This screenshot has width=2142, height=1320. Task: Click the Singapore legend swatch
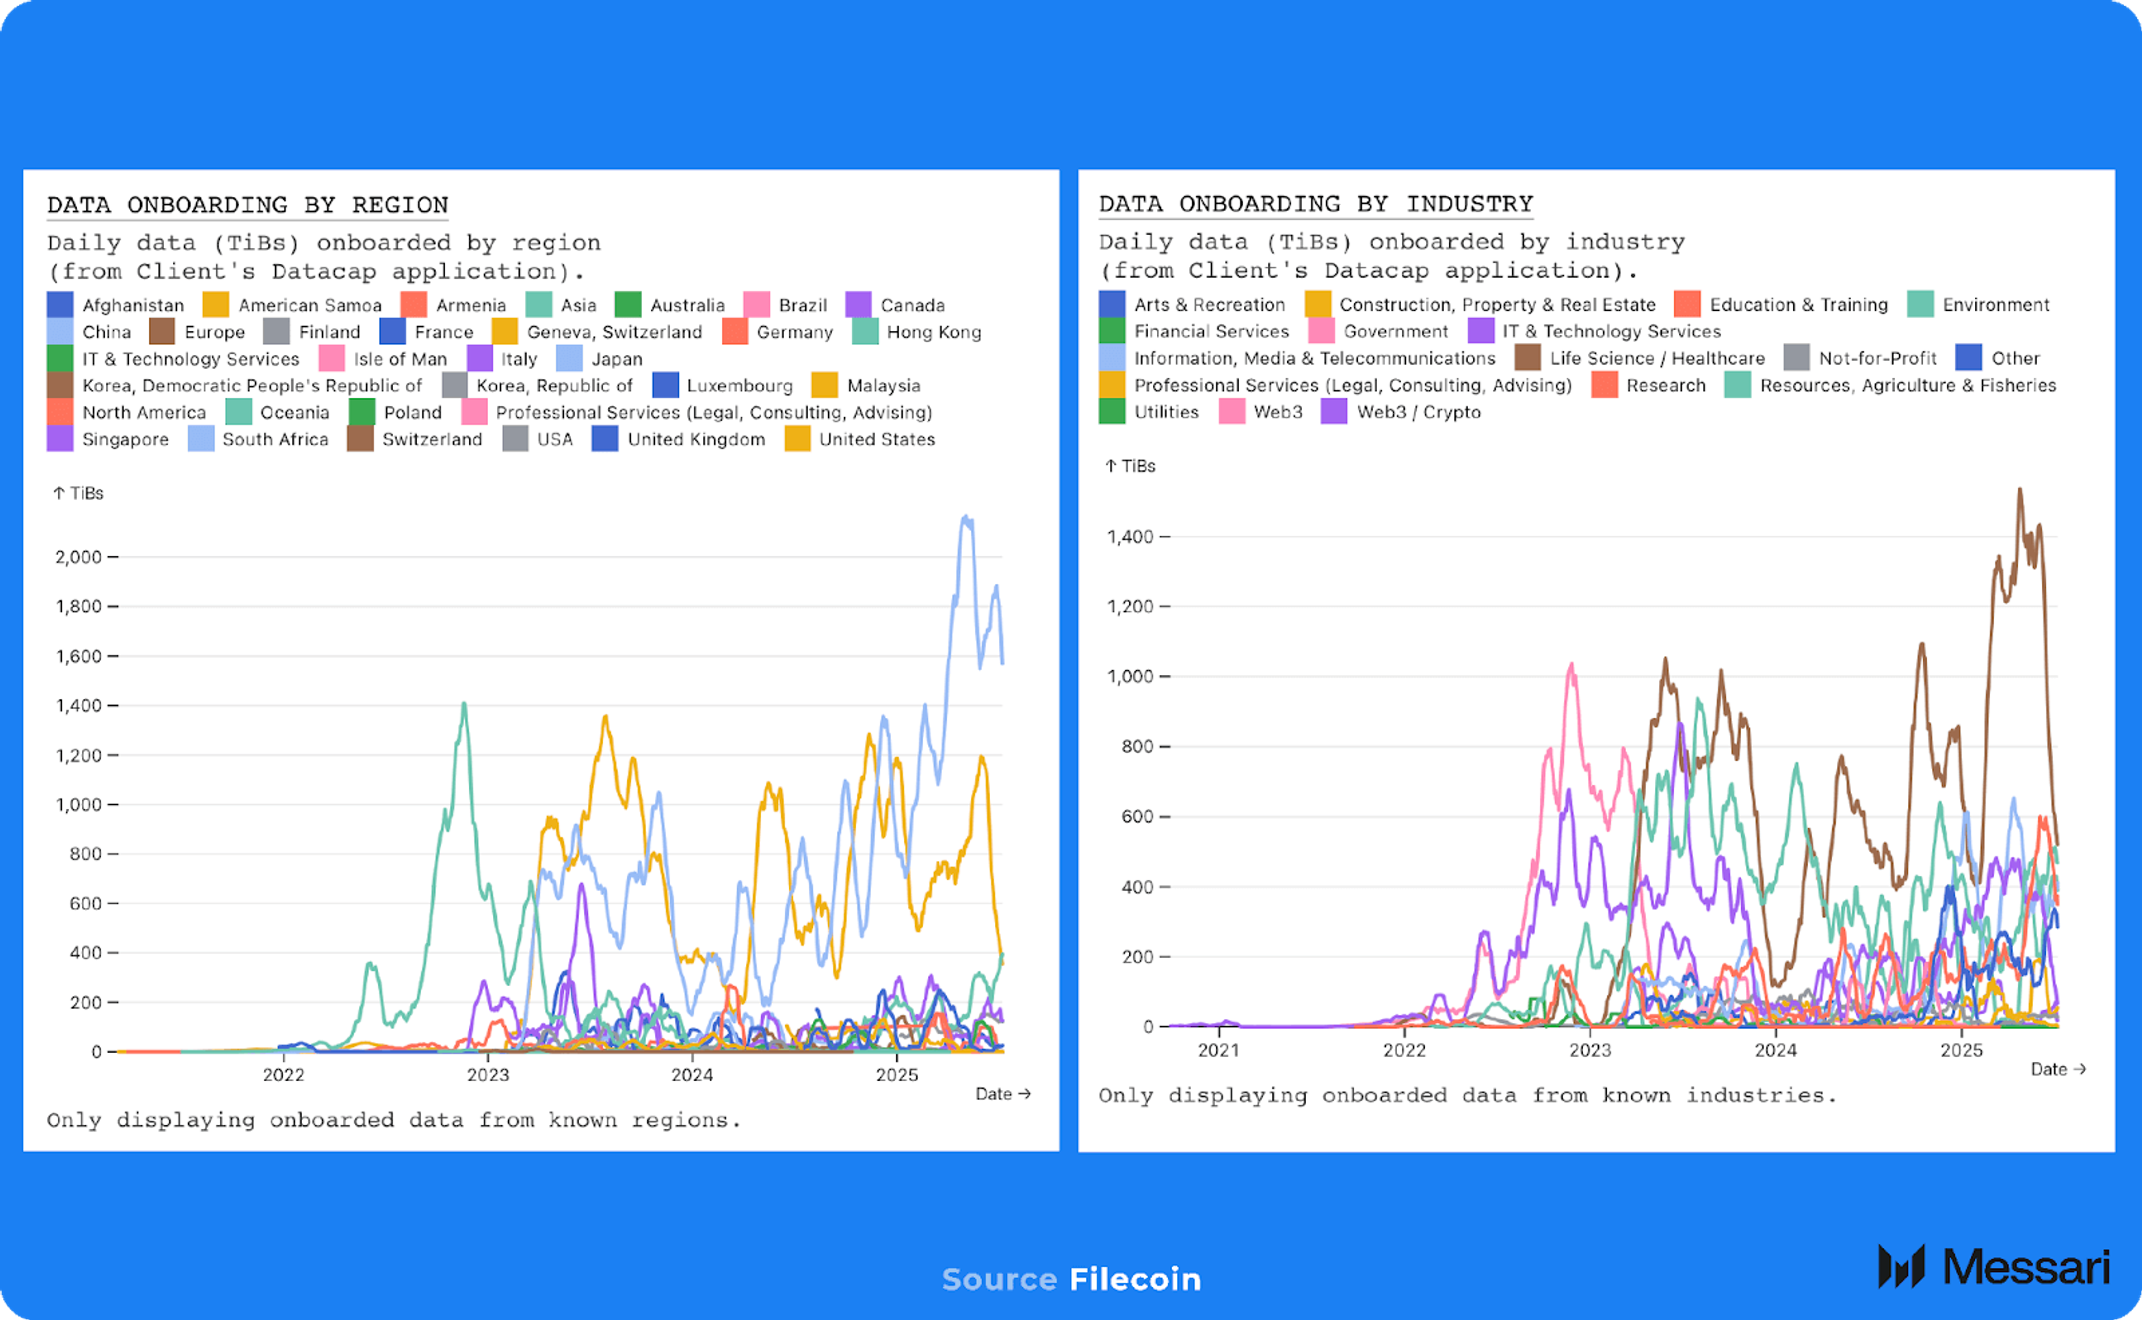(60, 439)
